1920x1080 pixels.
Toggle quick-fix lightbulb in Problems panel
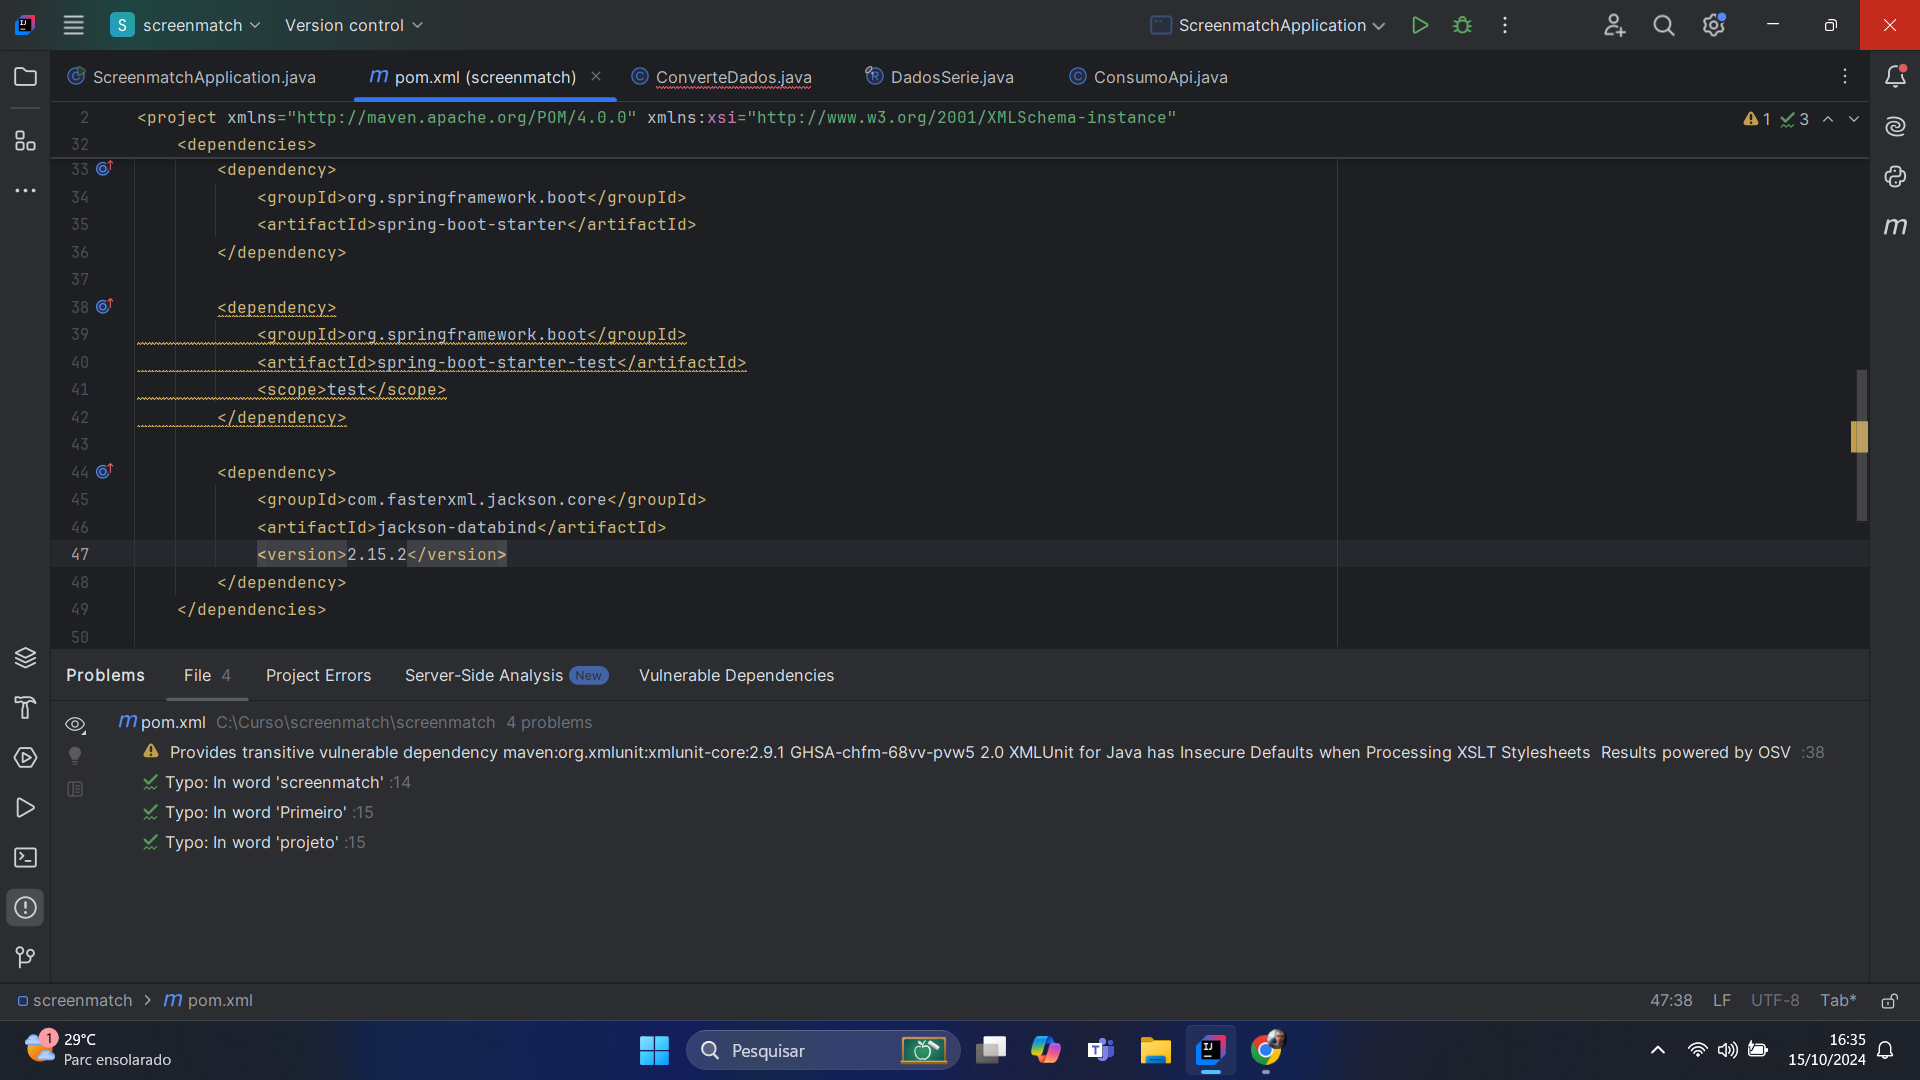tap(75, 756)
